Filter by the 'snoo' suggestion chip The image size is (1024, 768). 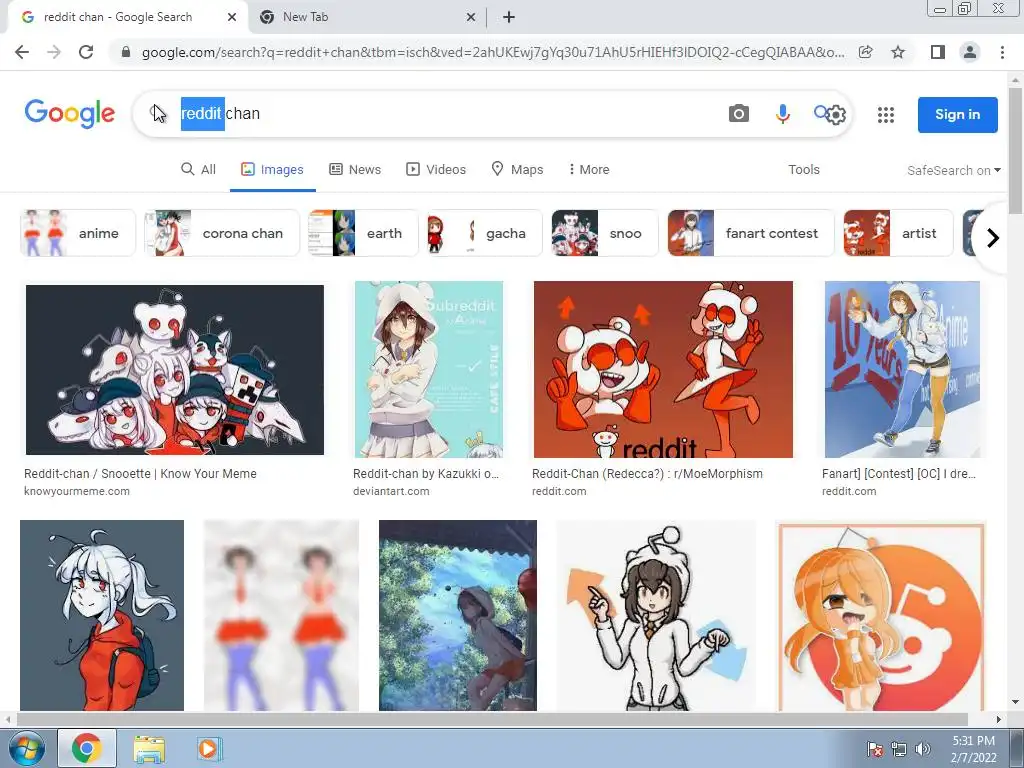(605, 233)
